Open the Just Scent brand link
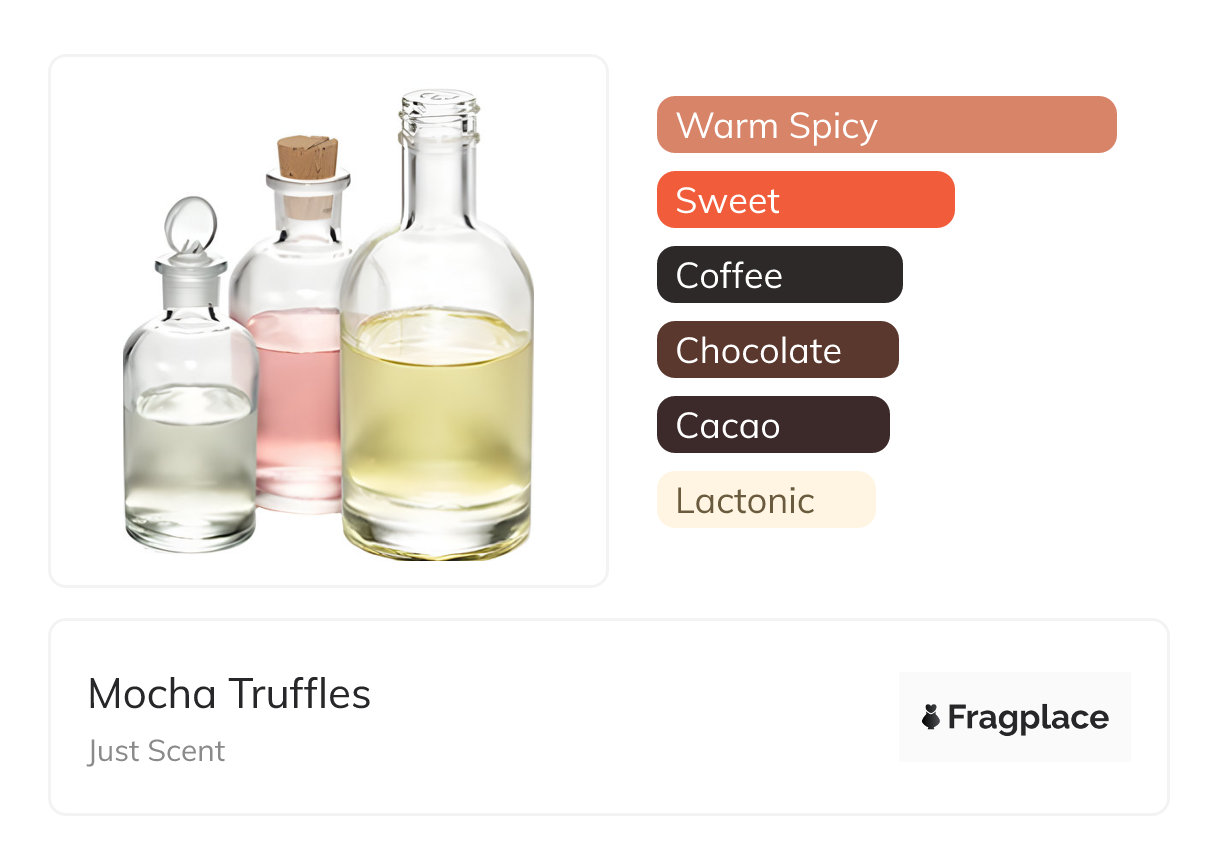Screen dimensions: 1218x864 156,751
